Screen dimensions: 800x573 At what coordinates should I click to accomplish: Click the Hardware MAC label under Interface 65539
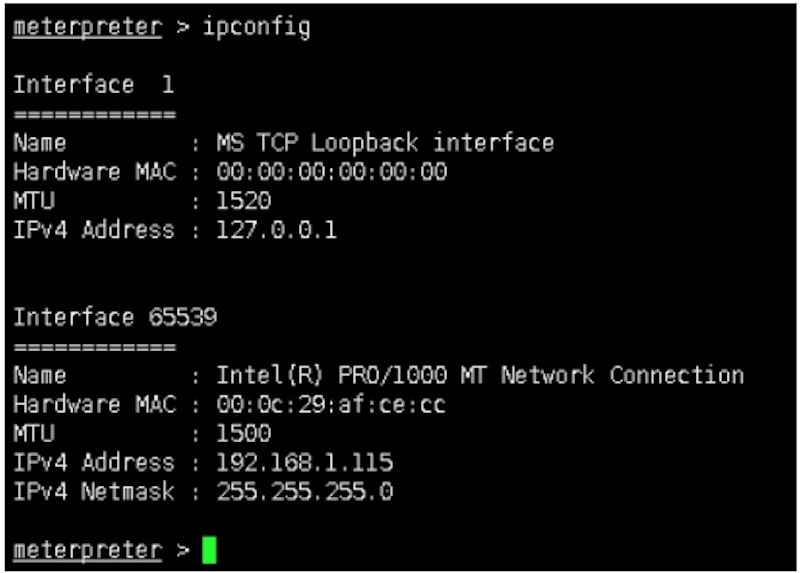95,404
